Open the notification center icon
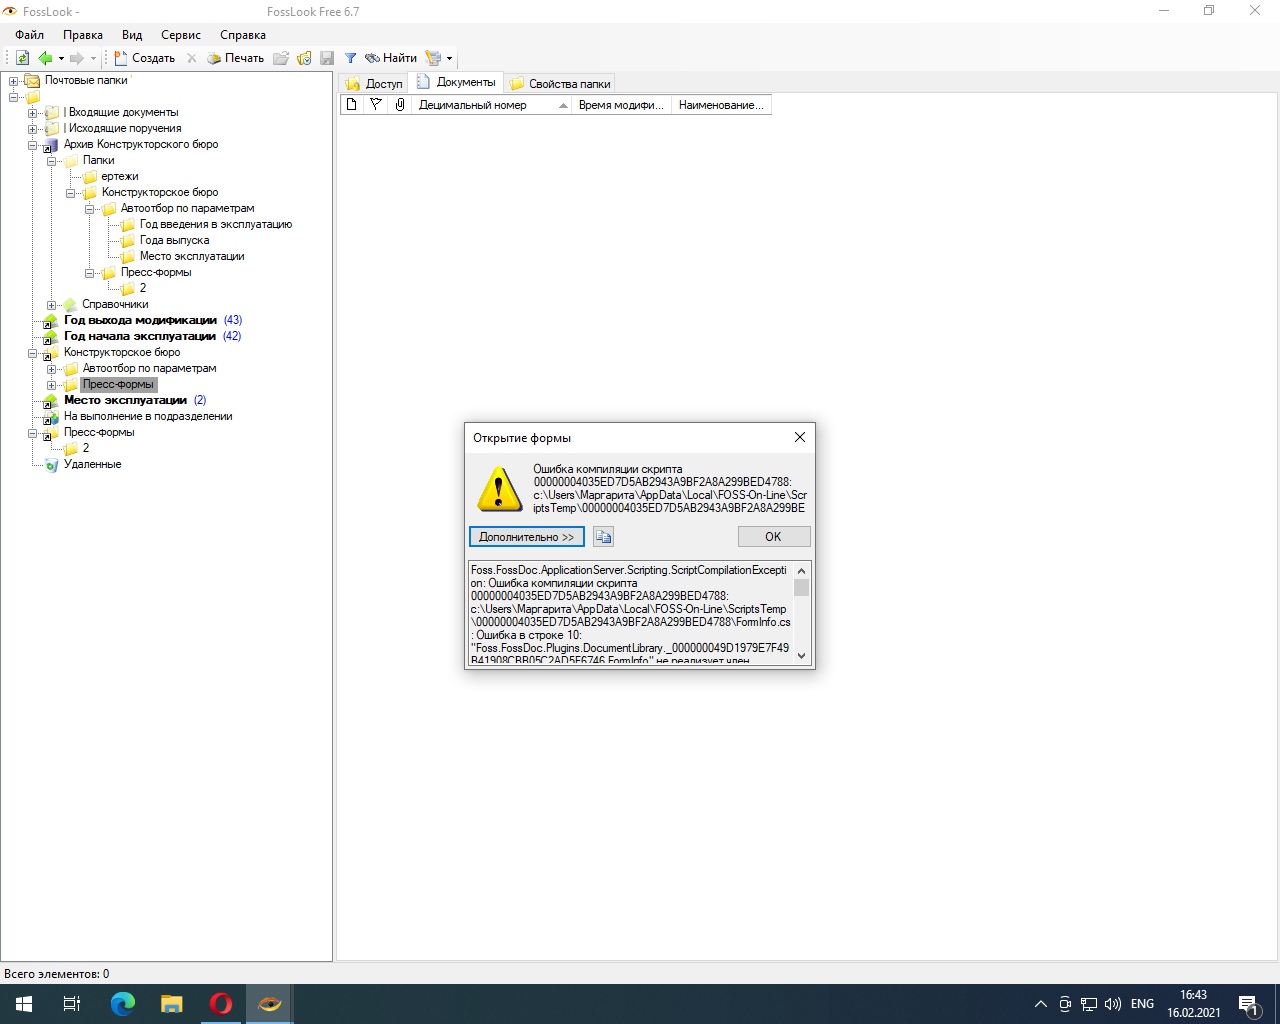This screenshot has width=1280, height=1024. (1248, 1004)
